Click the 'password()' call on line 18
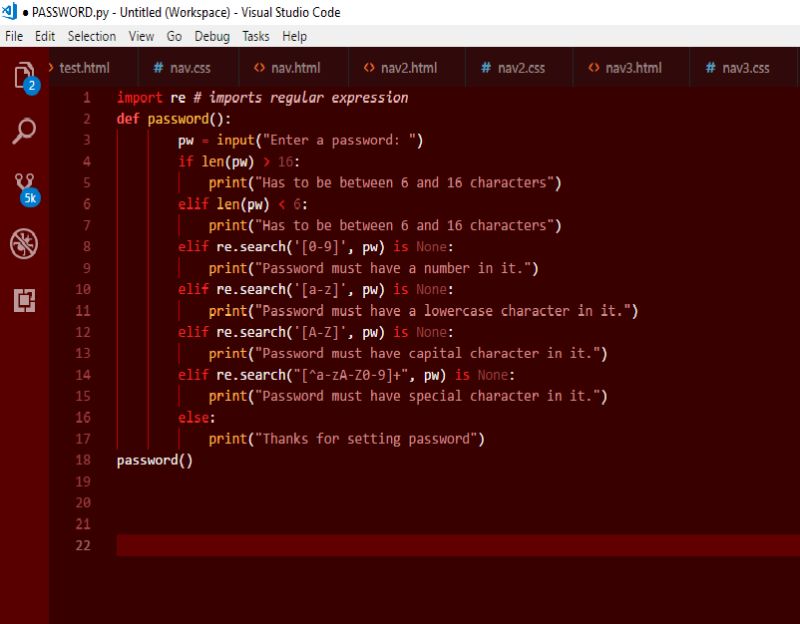 click(155, 460)
